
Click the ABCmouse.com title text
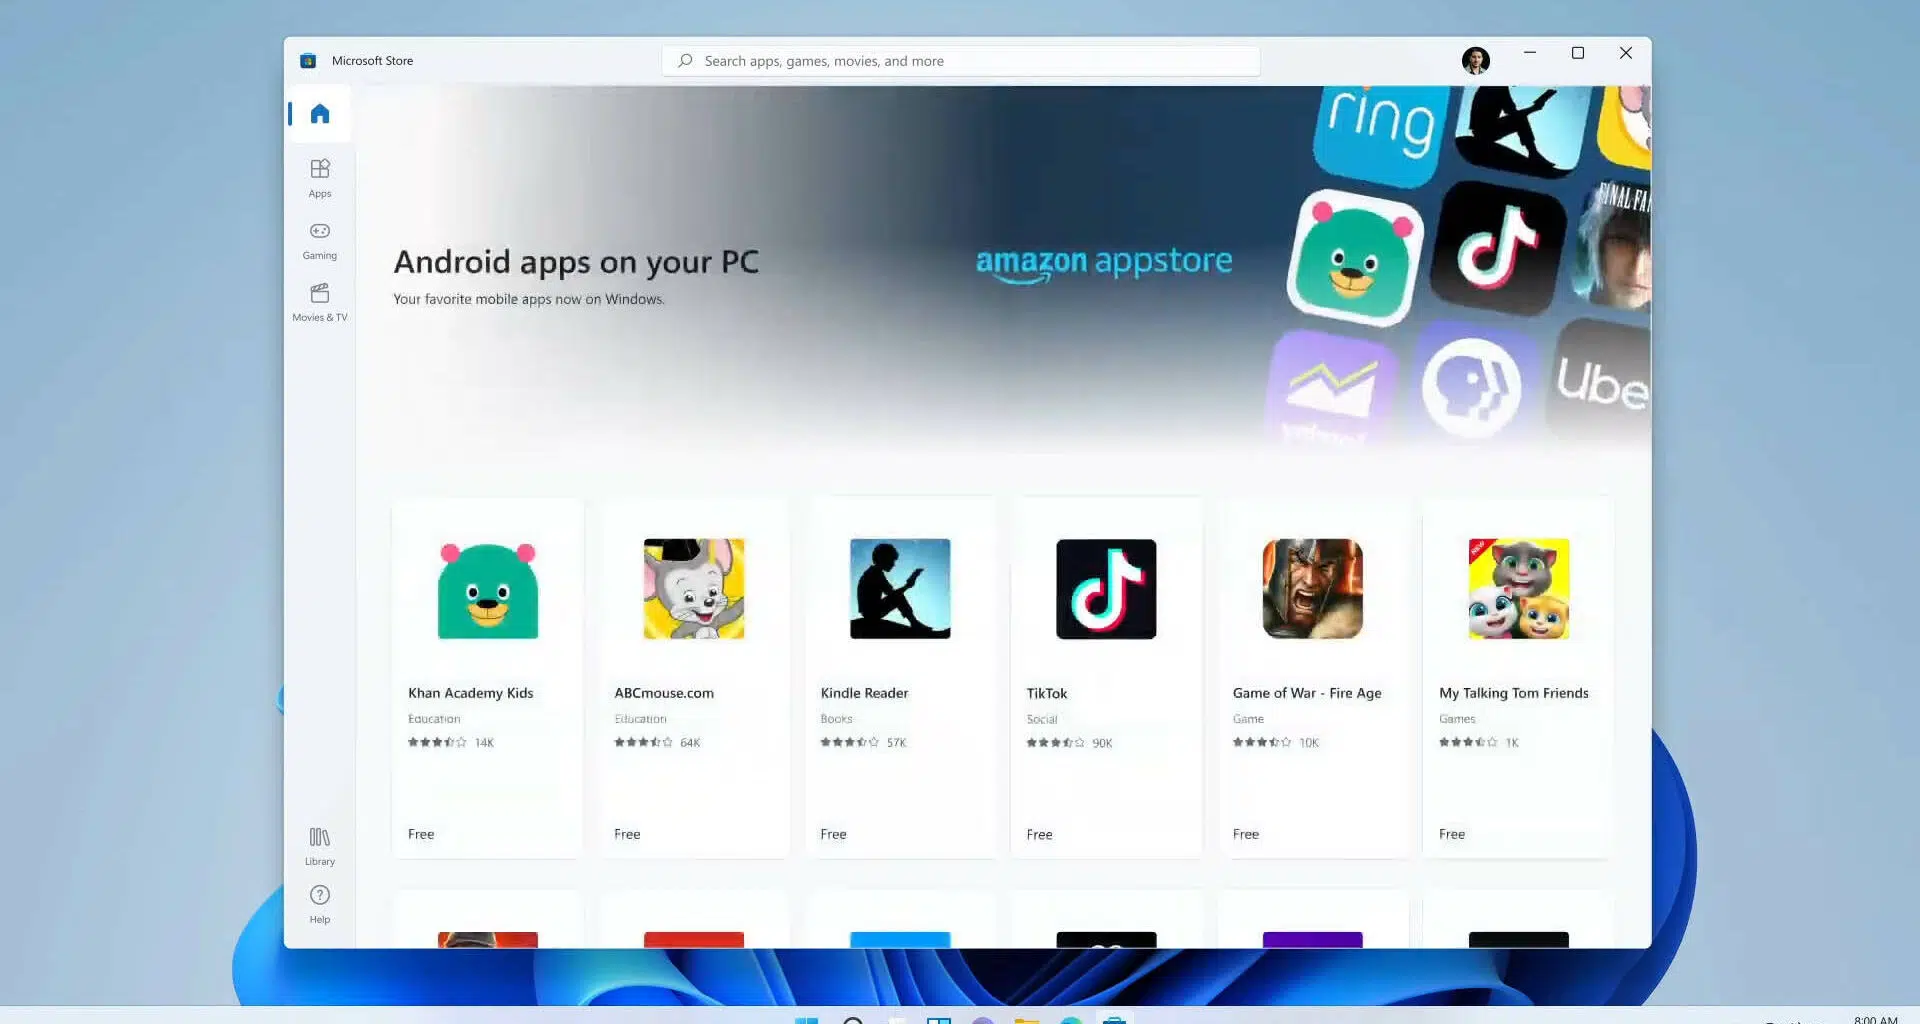[664, 693]
